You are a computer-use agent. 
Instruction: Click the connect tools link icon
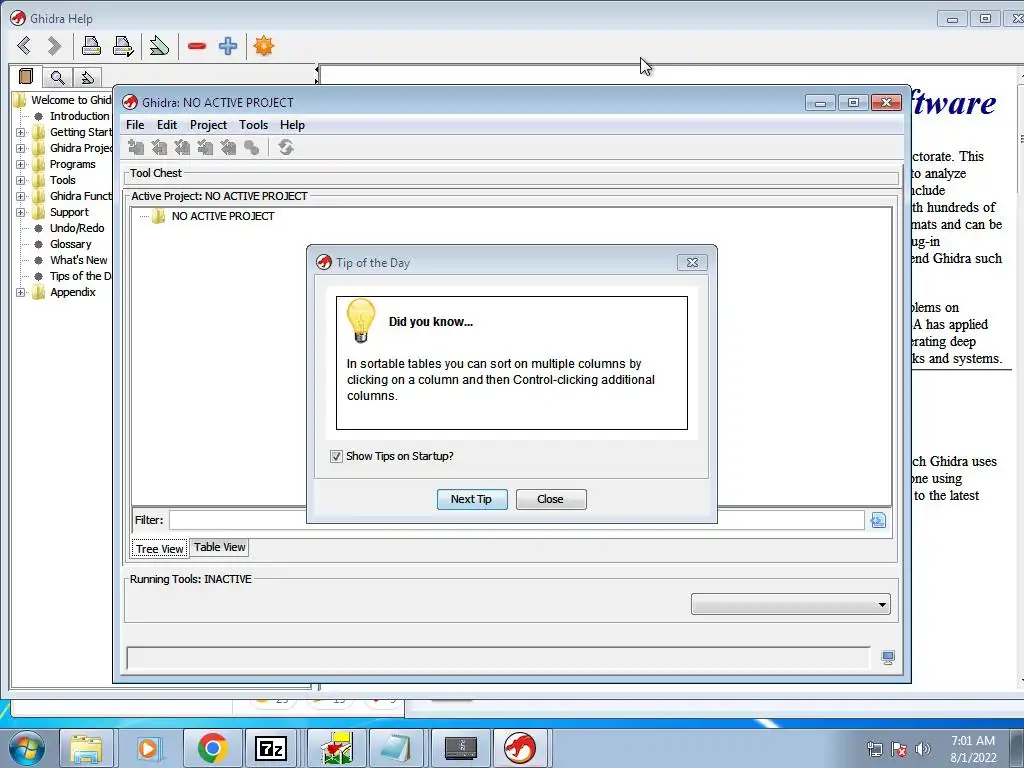click(251, 148)
